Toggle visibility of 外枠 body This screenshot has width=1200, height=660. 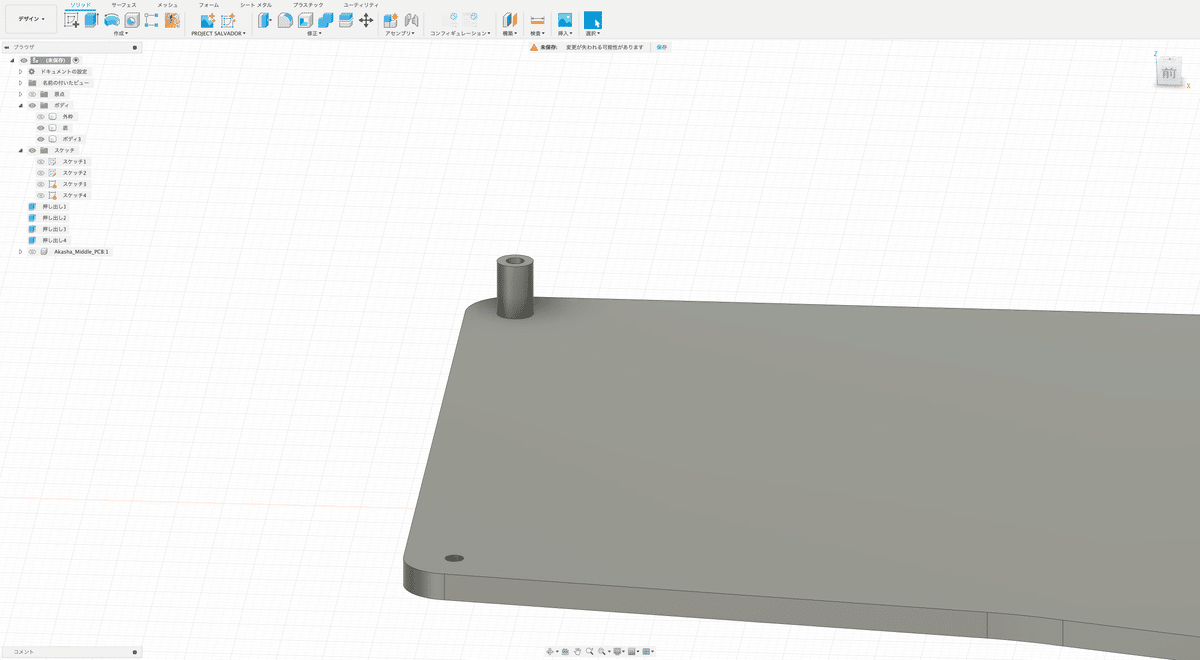pyautogui.click(x=41, y=117)
